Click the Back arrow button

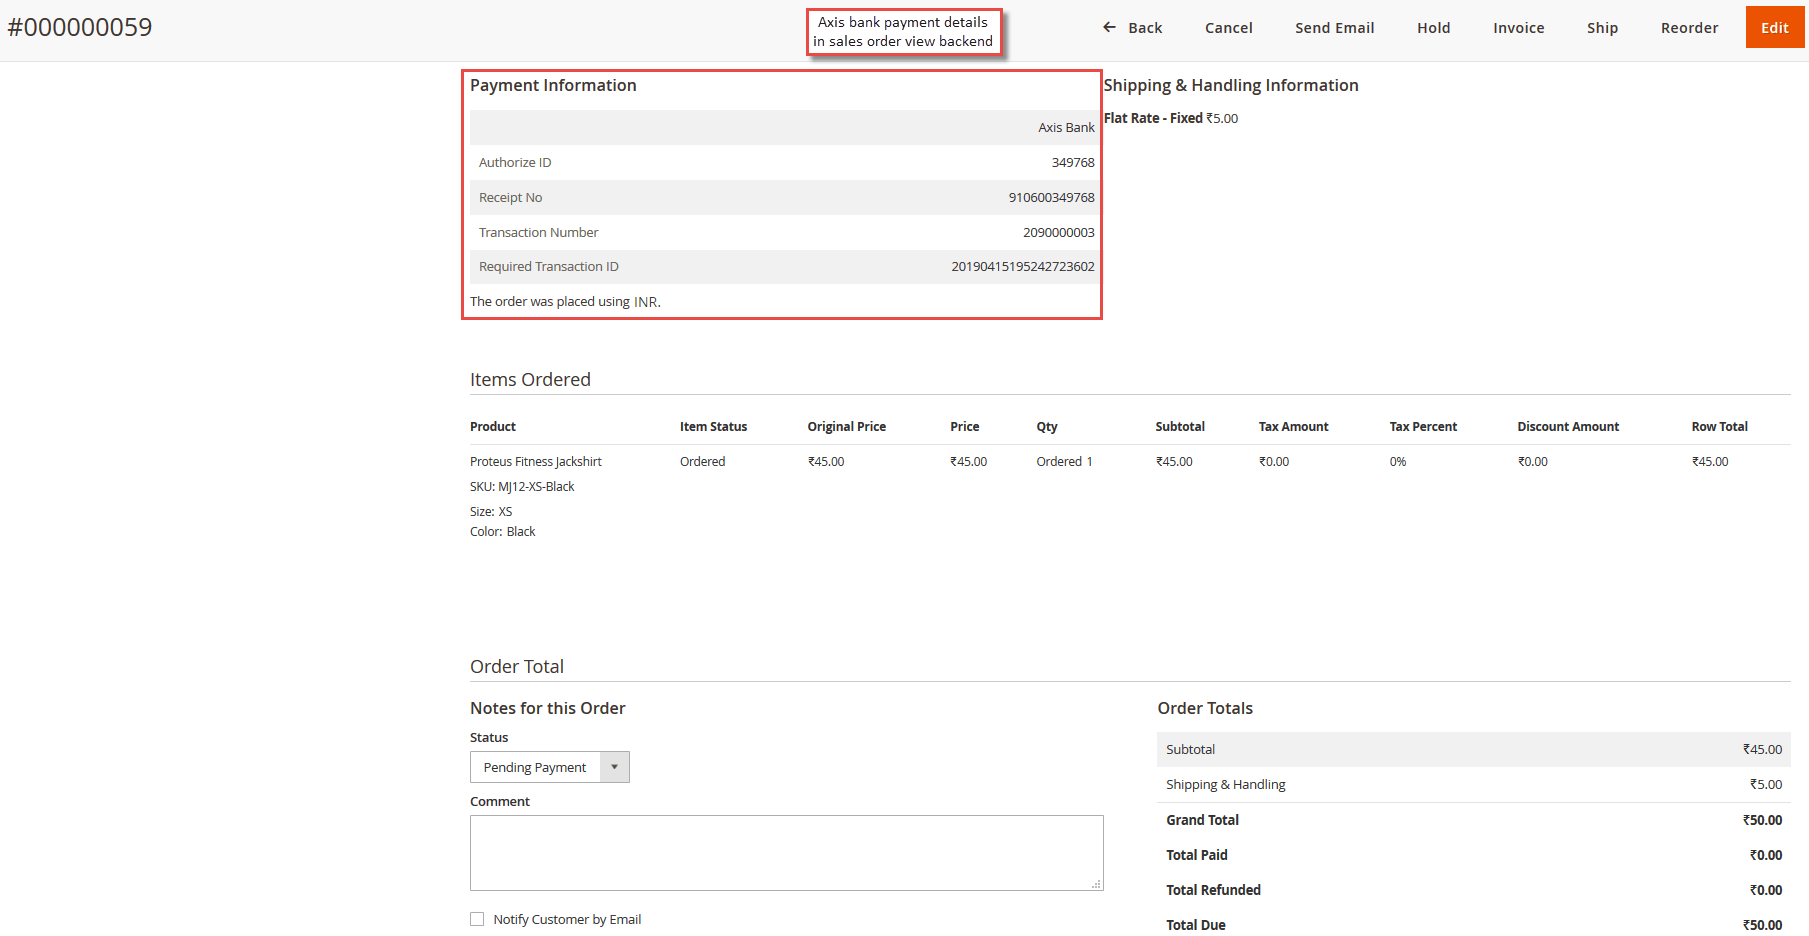1132,28
